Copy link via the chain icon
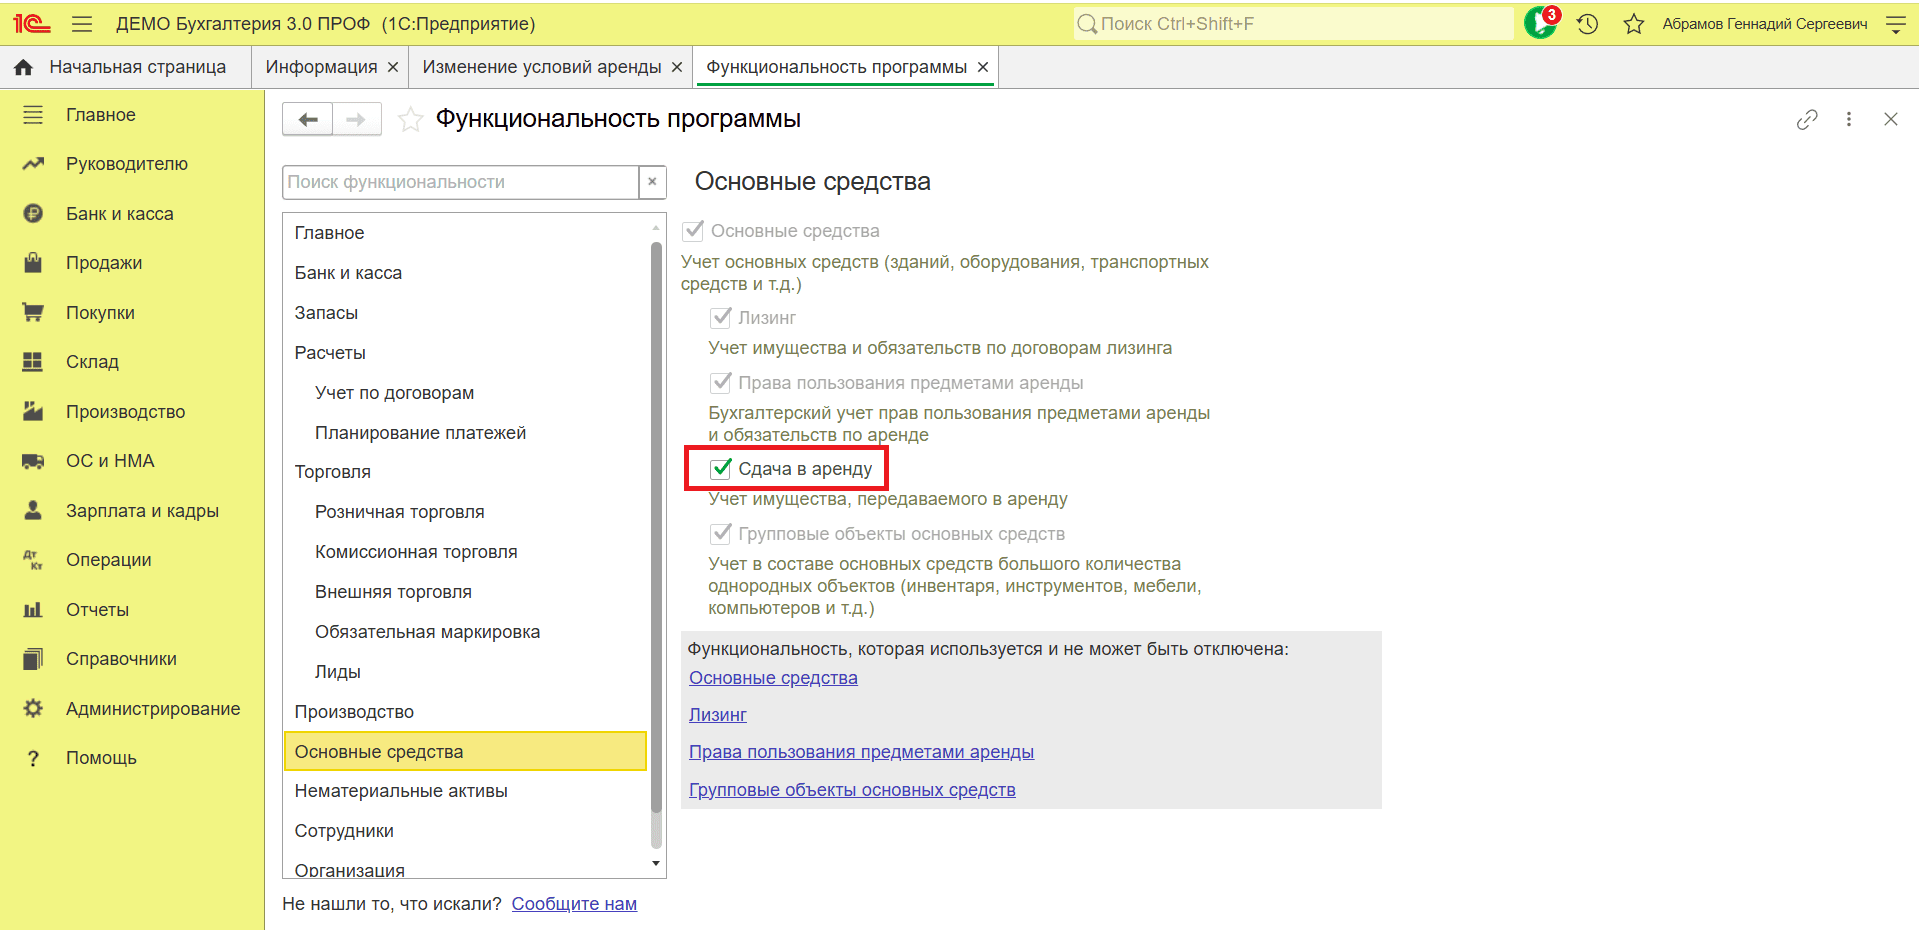The width and height of the screenshot is (1919, 930). click(x=1807, y=120)
